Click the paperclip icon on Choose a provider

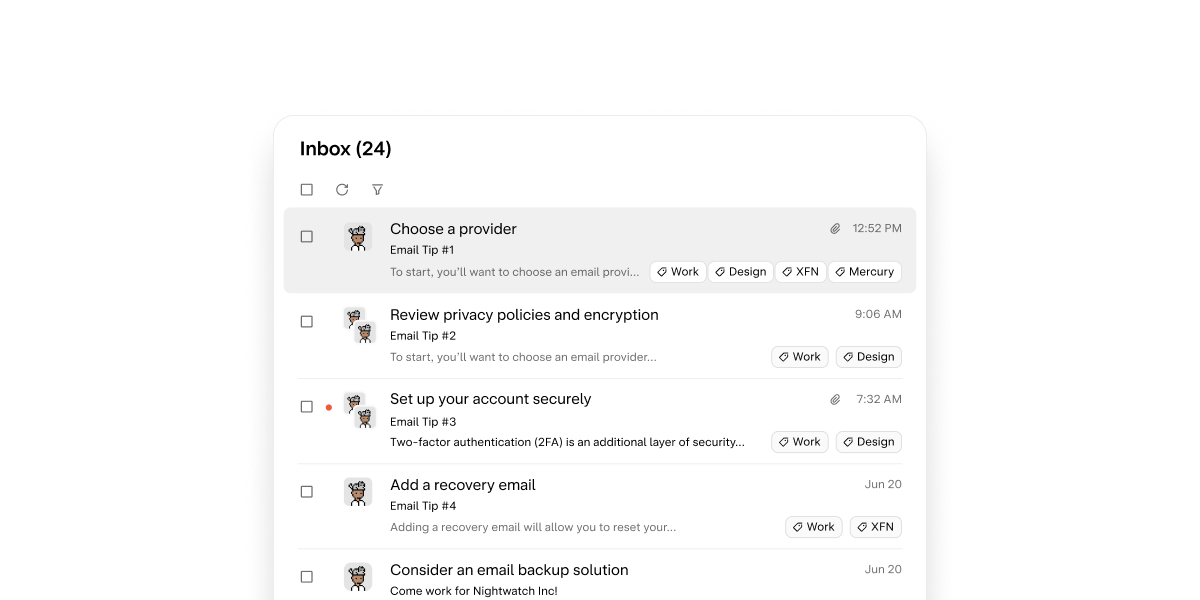point(836,228)
